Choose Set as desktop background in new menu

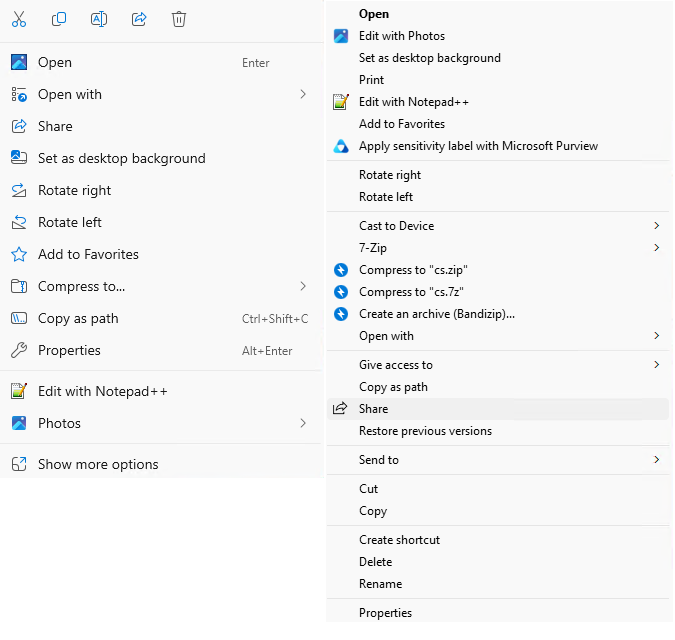click(x=122, y=158)
